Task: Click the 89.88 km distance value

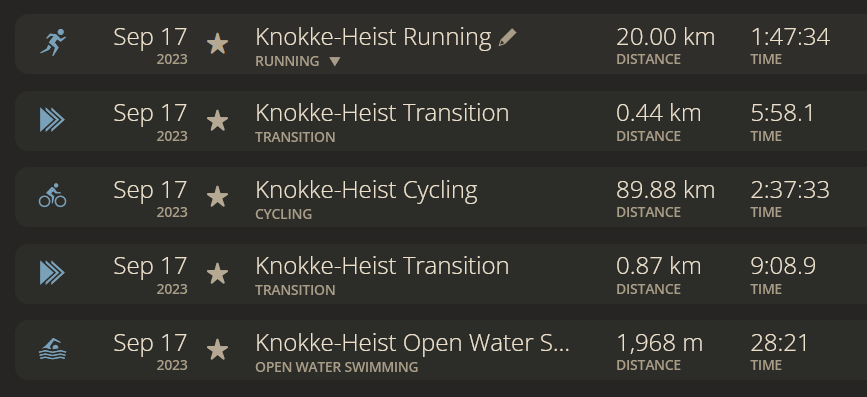Action: tap(665, 190)
